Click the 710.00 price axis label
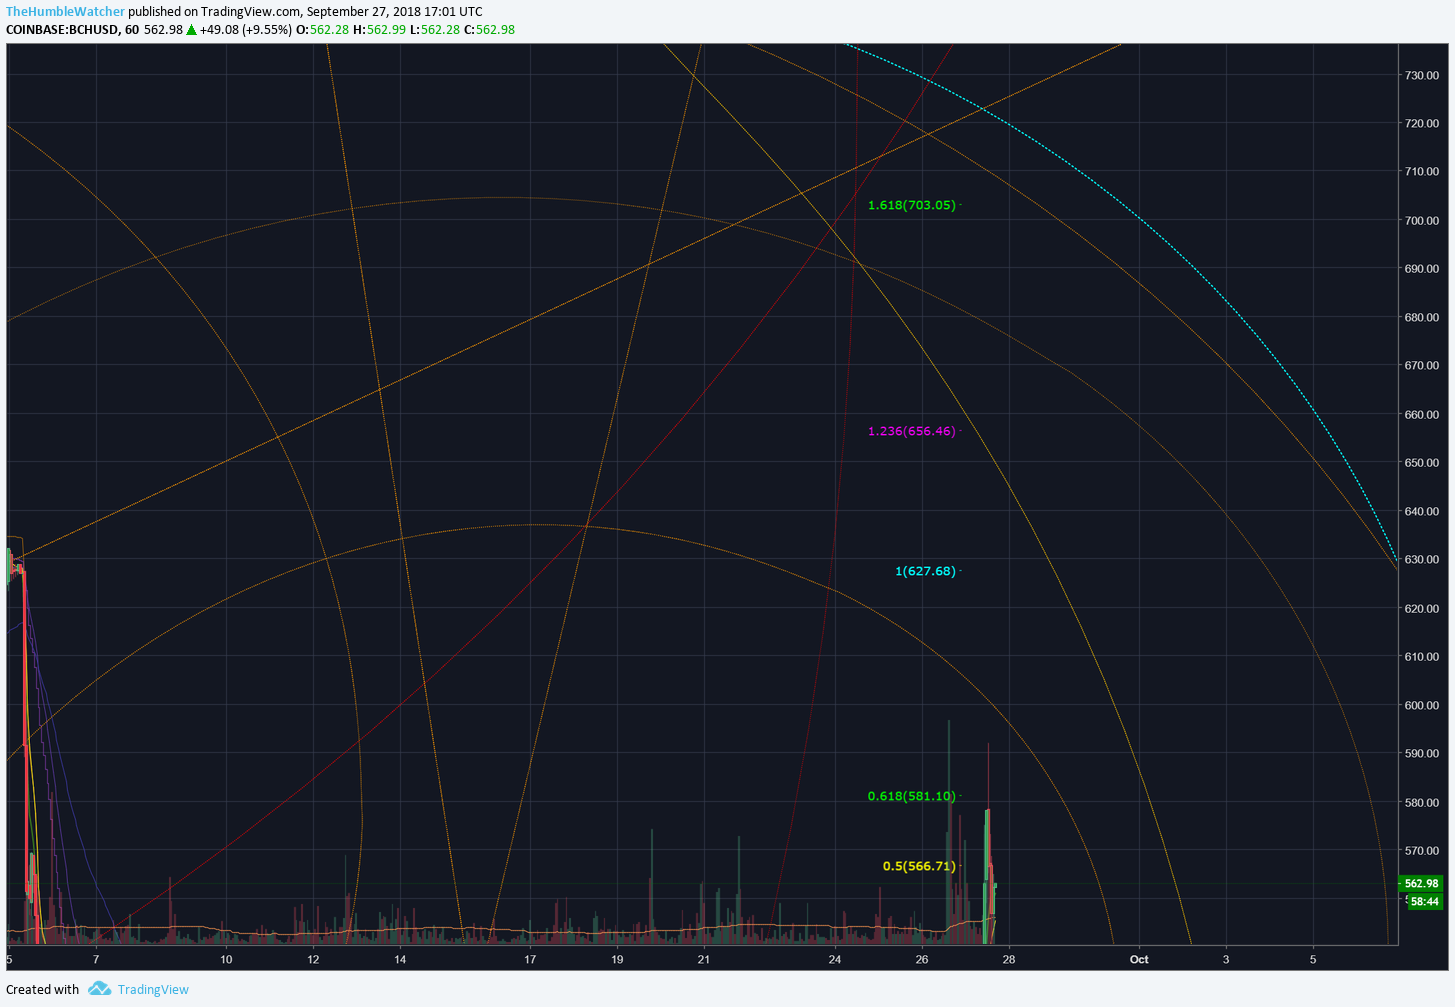 pos(1422,172)
